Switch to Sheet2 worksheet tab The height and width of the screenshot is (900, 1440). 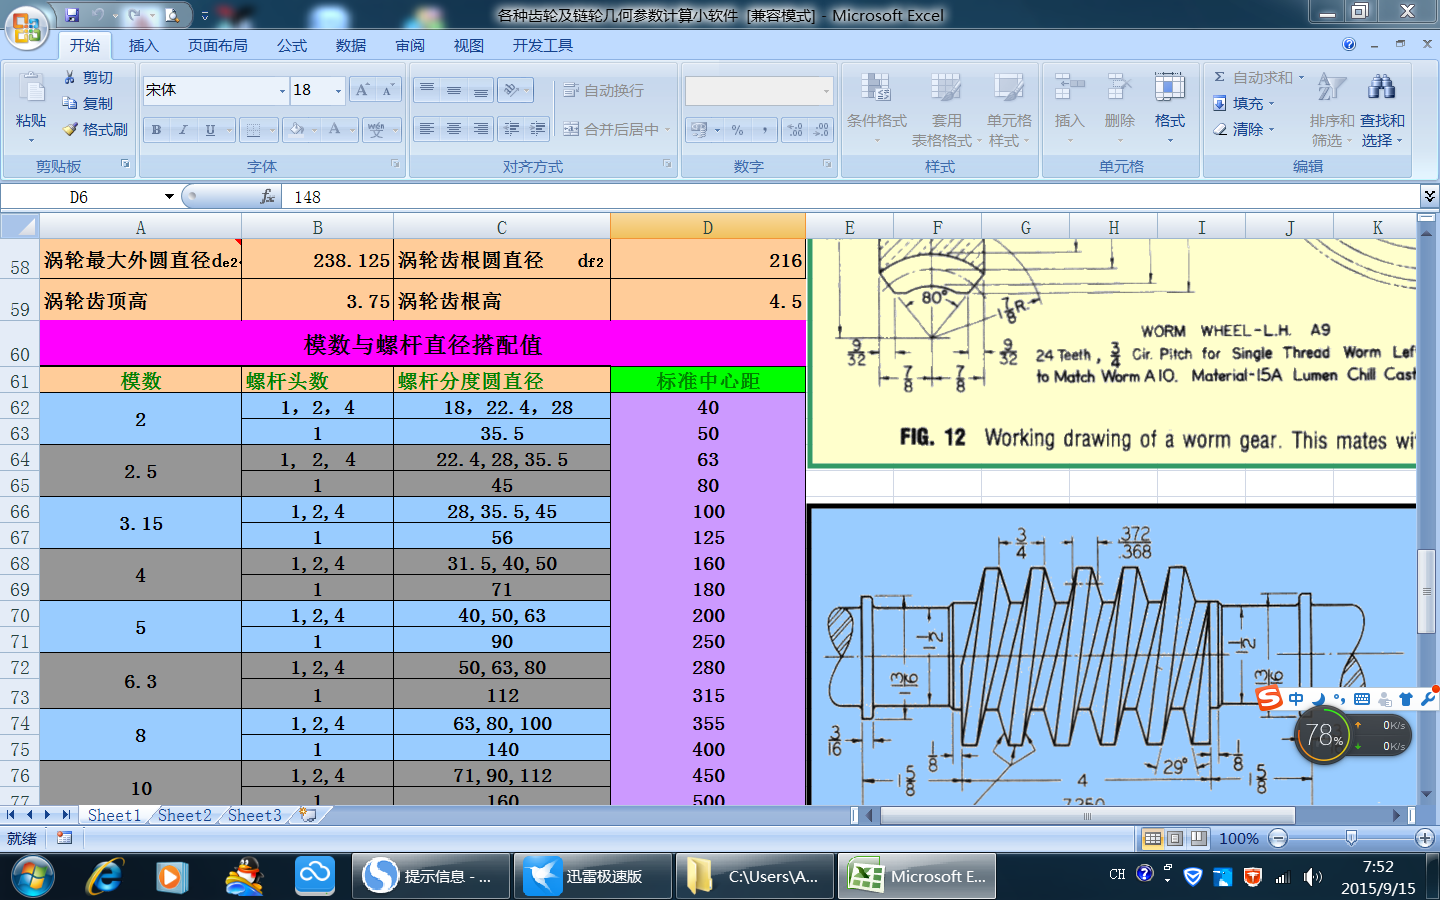pyautogui.click(x=184, y=815)
